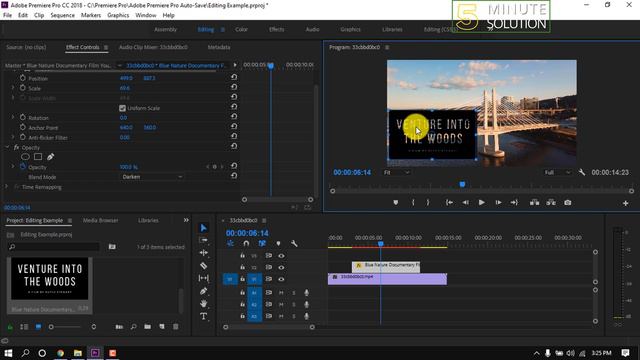Uncheck the Uniform Scale checkbox
The width and height of the screenshot is (640, 360).
pos(122,108)
